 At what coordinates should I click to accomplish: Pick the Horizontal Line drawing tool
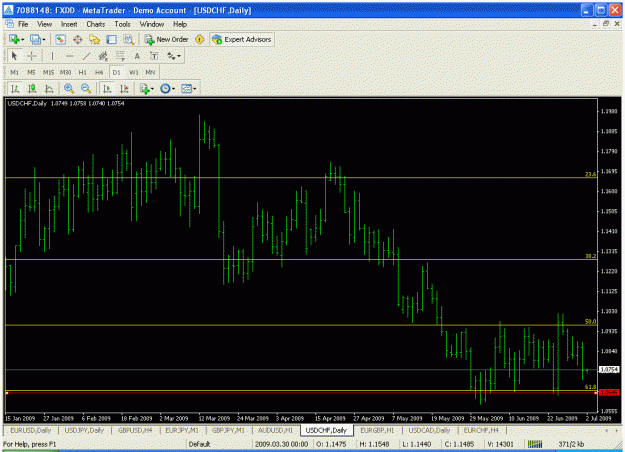click(x=69, y=56)
